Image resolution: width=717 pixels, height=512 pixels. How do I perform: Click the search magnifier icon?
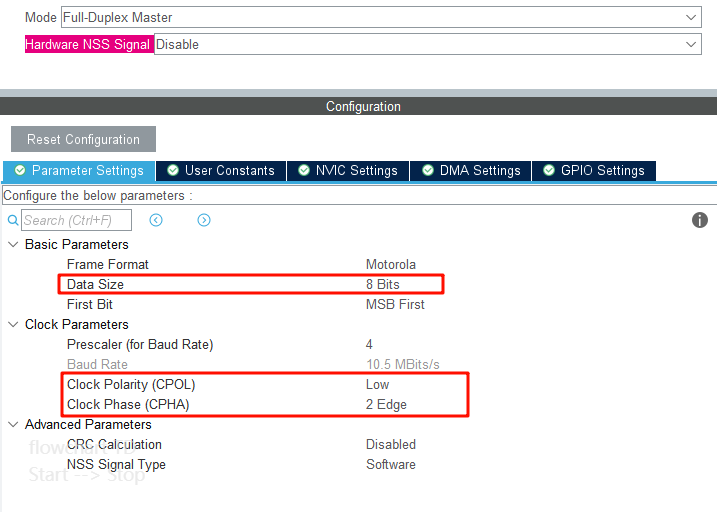click(13, 220)
